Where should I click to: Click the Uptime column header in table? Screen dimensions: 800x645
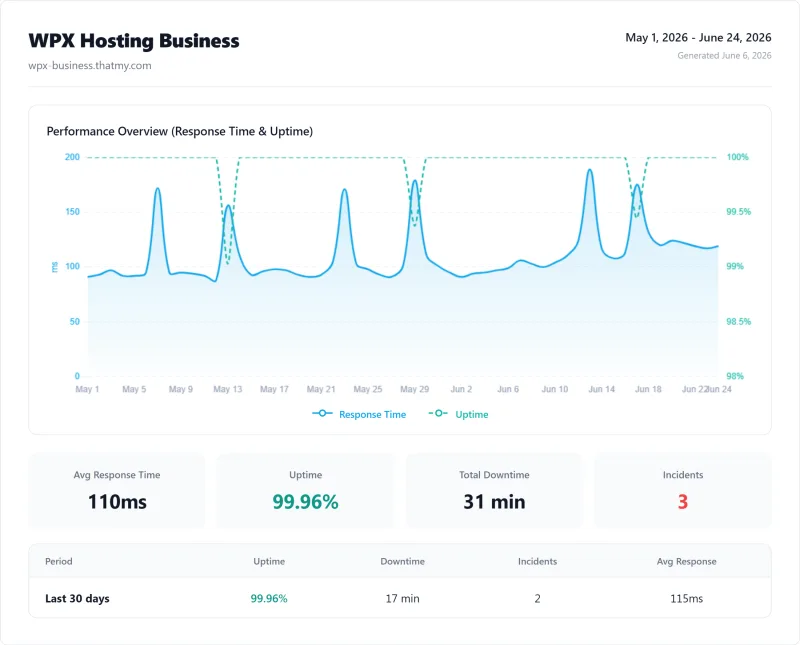tap(269, 561)
